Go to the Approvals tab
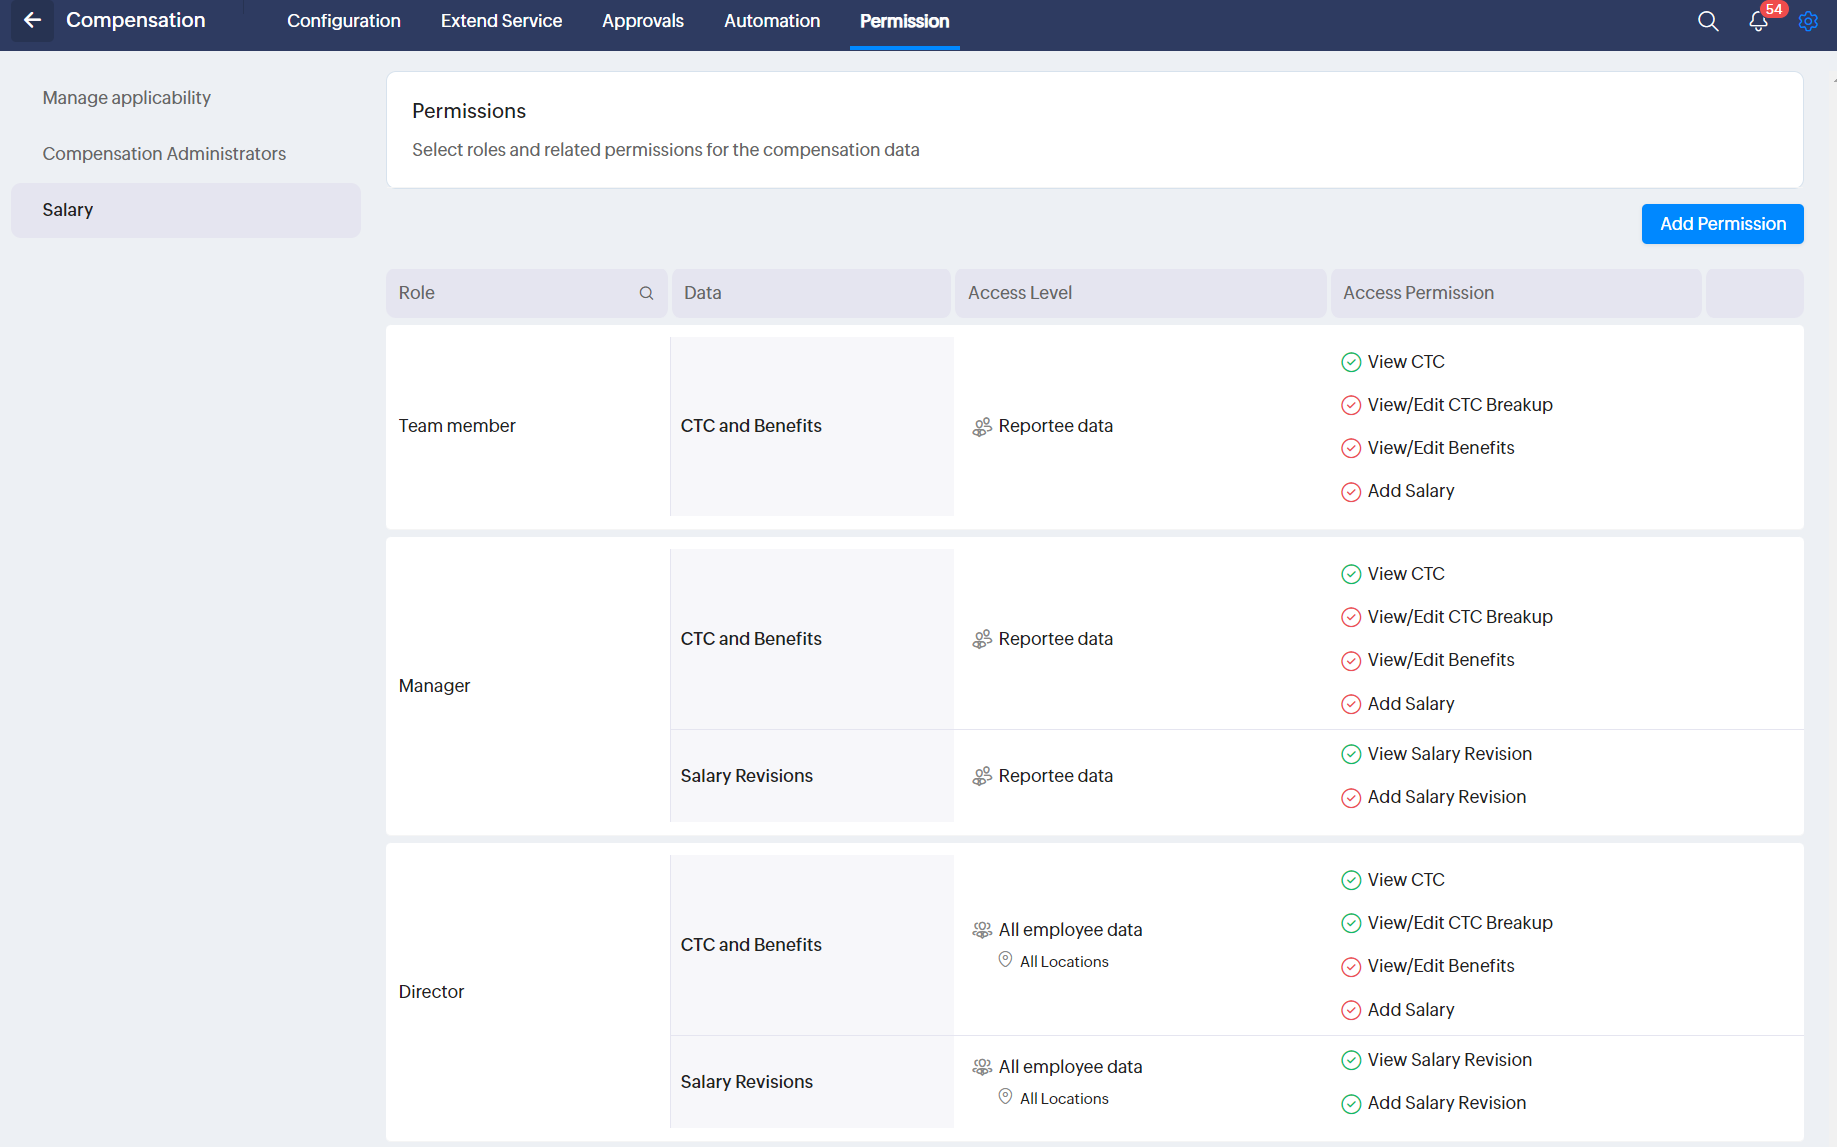 coord(642,21)
